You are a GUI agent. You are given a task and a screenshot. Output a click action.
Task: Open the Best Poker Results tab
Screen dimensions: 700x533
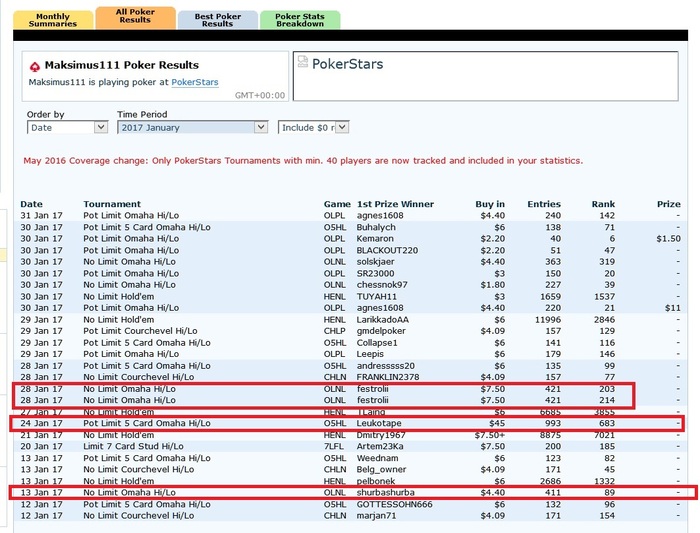coord(217,19)
